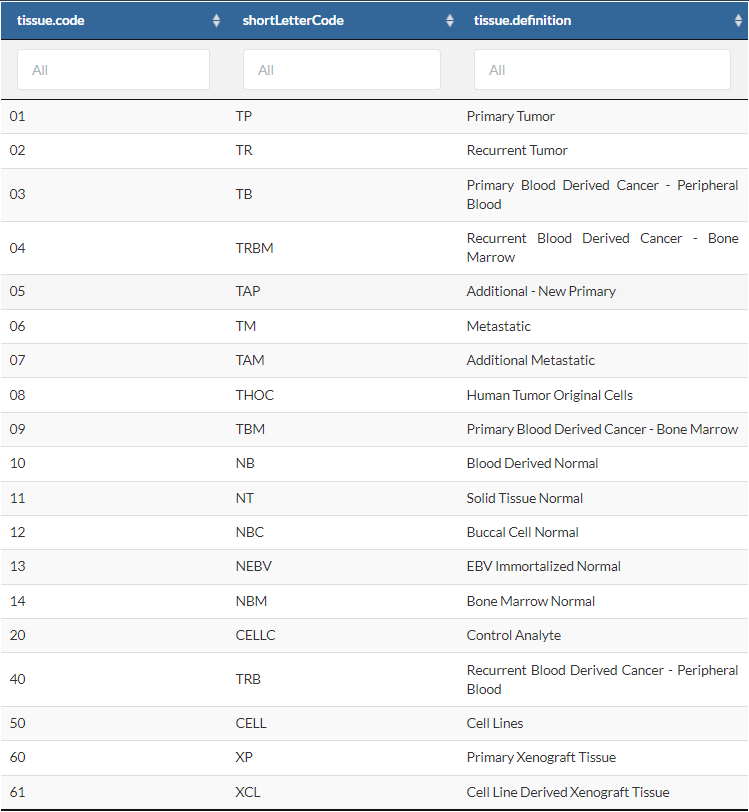Select the Additional Metastatic definition

click(530, 360)
